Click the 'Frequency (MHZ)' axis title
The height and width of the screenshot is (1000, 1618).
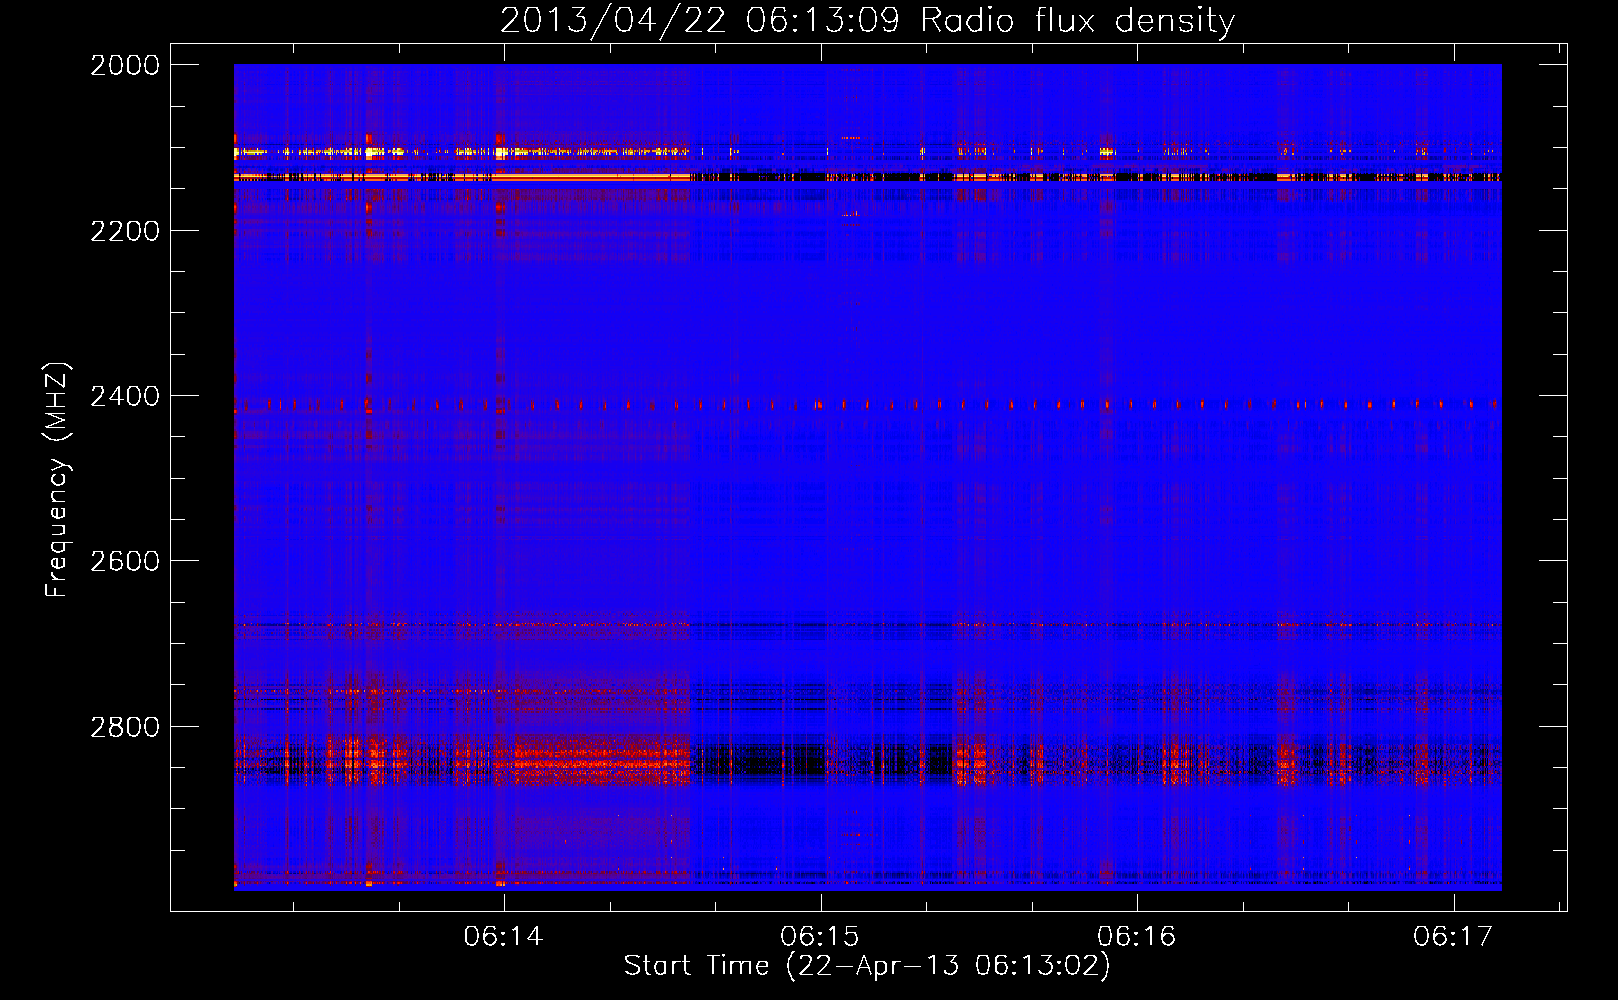tap(58, 480)
